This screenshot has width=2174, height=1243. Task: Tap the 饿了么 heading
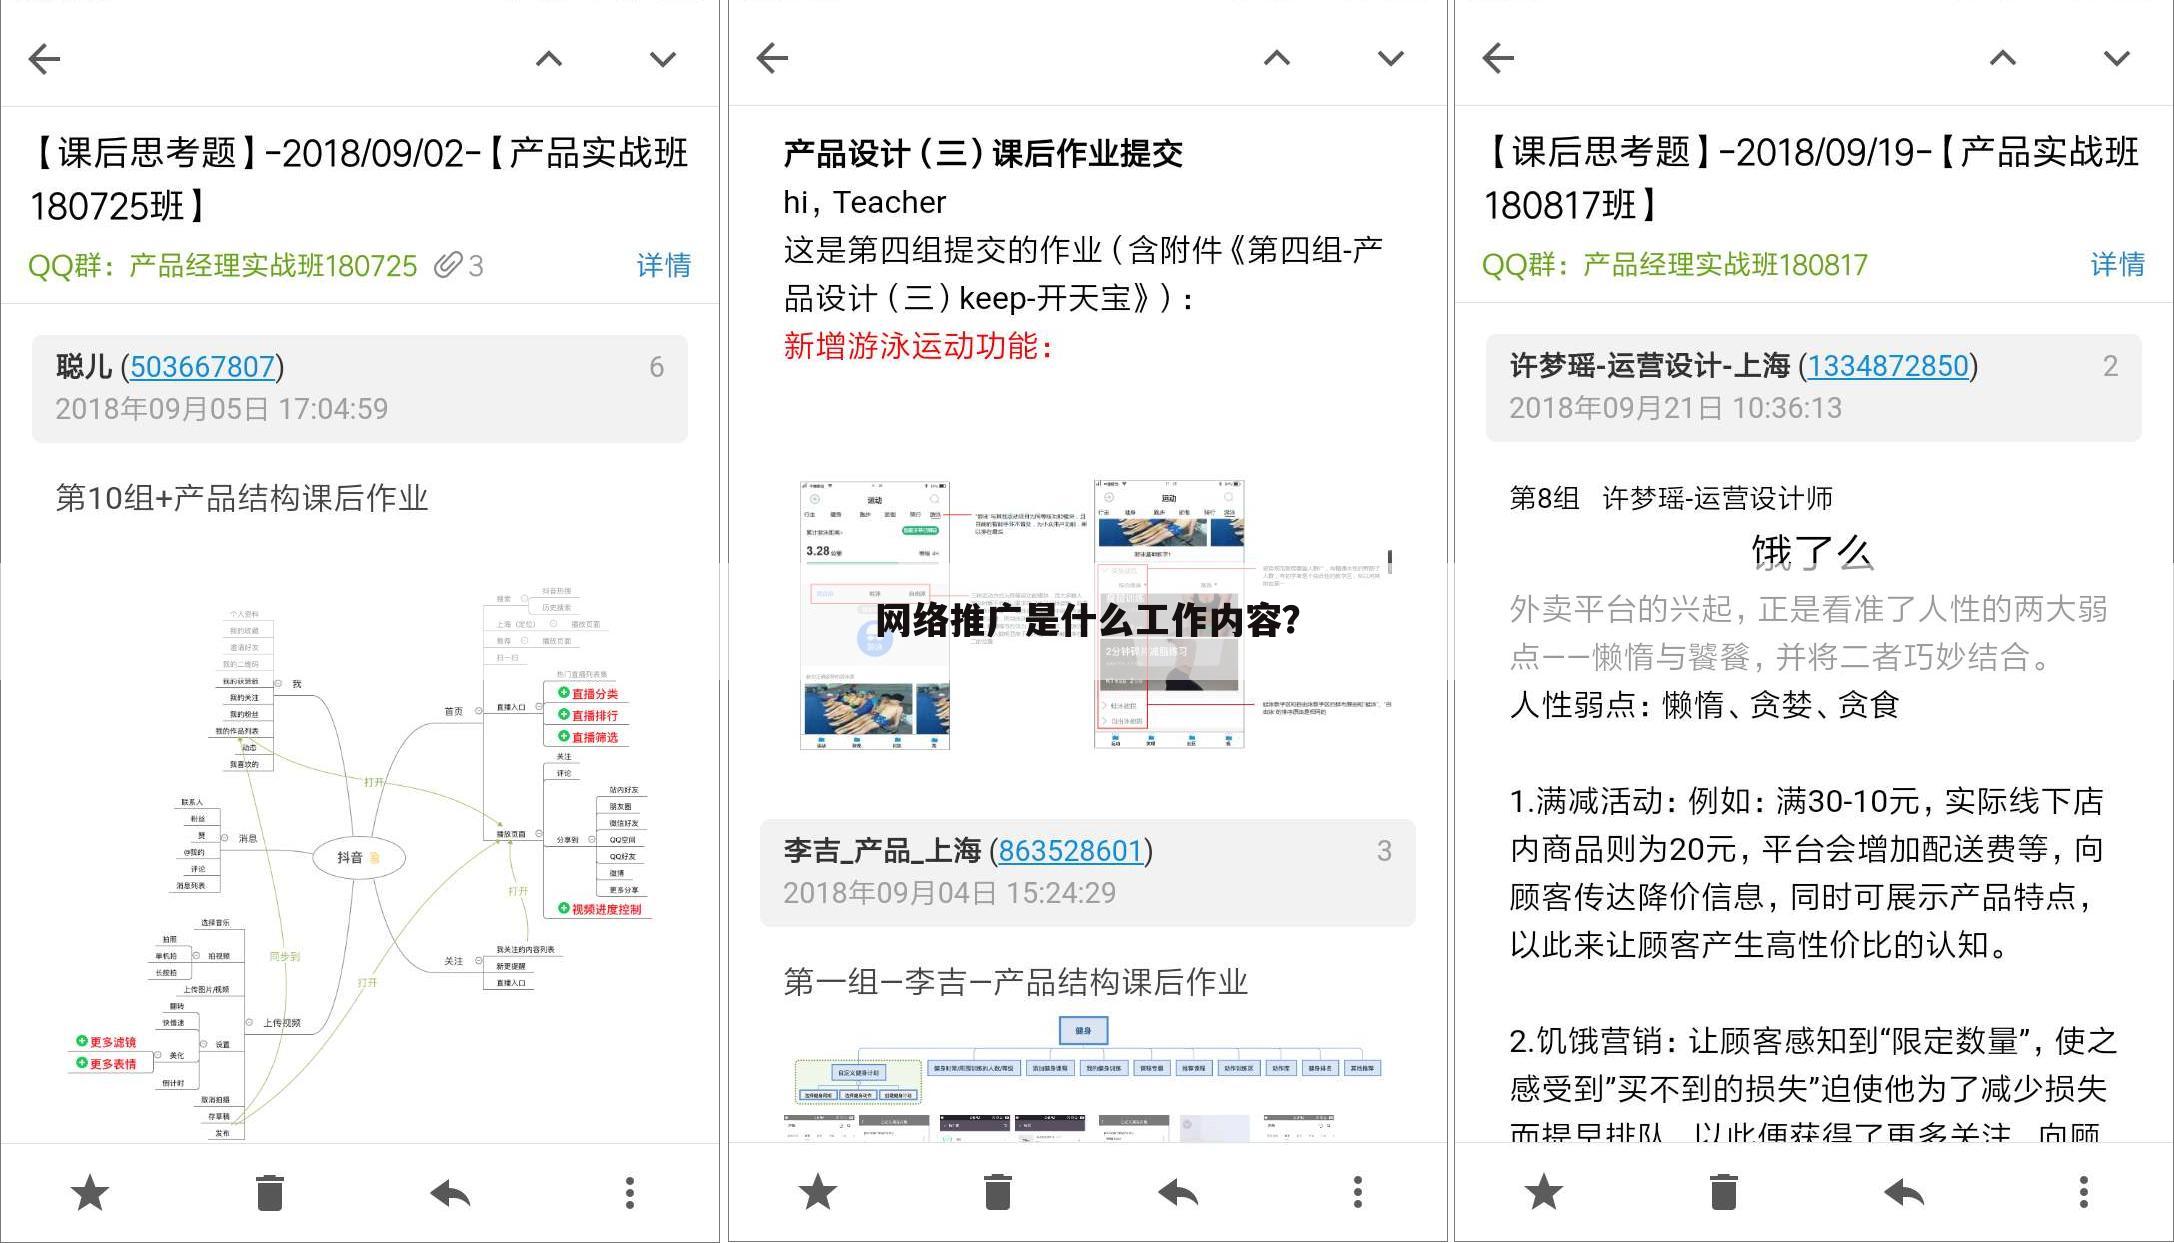click(x=1812, y=552)
